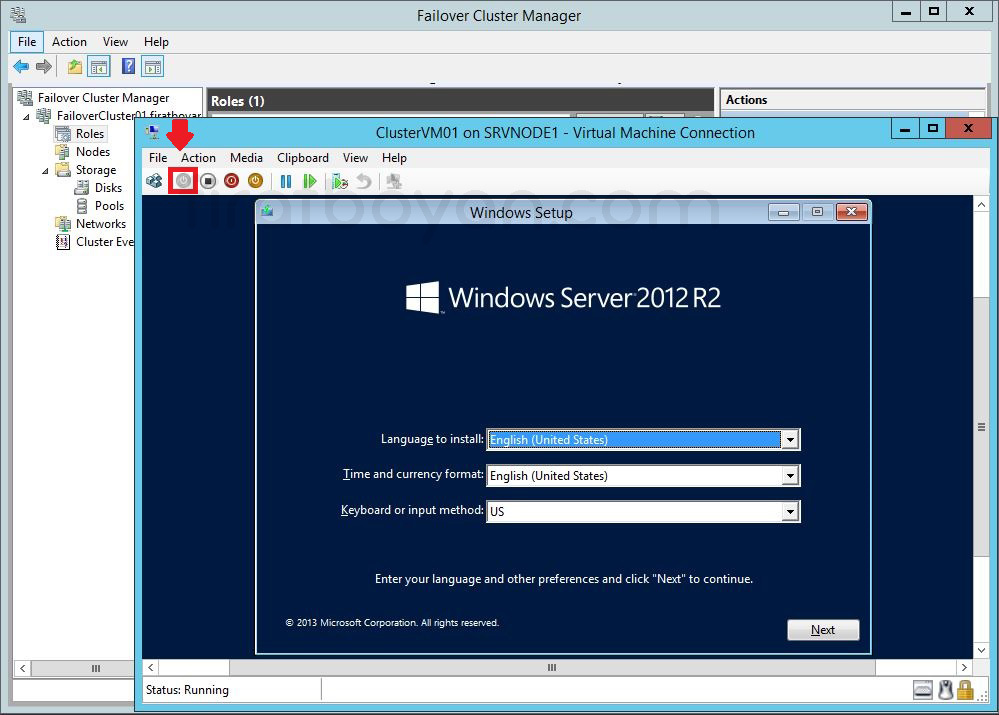Image resolution: width=999 pixels, height=715 pixels.
Task: Click the Enhanced Session toolbar icon
Action: pos(394,182)
